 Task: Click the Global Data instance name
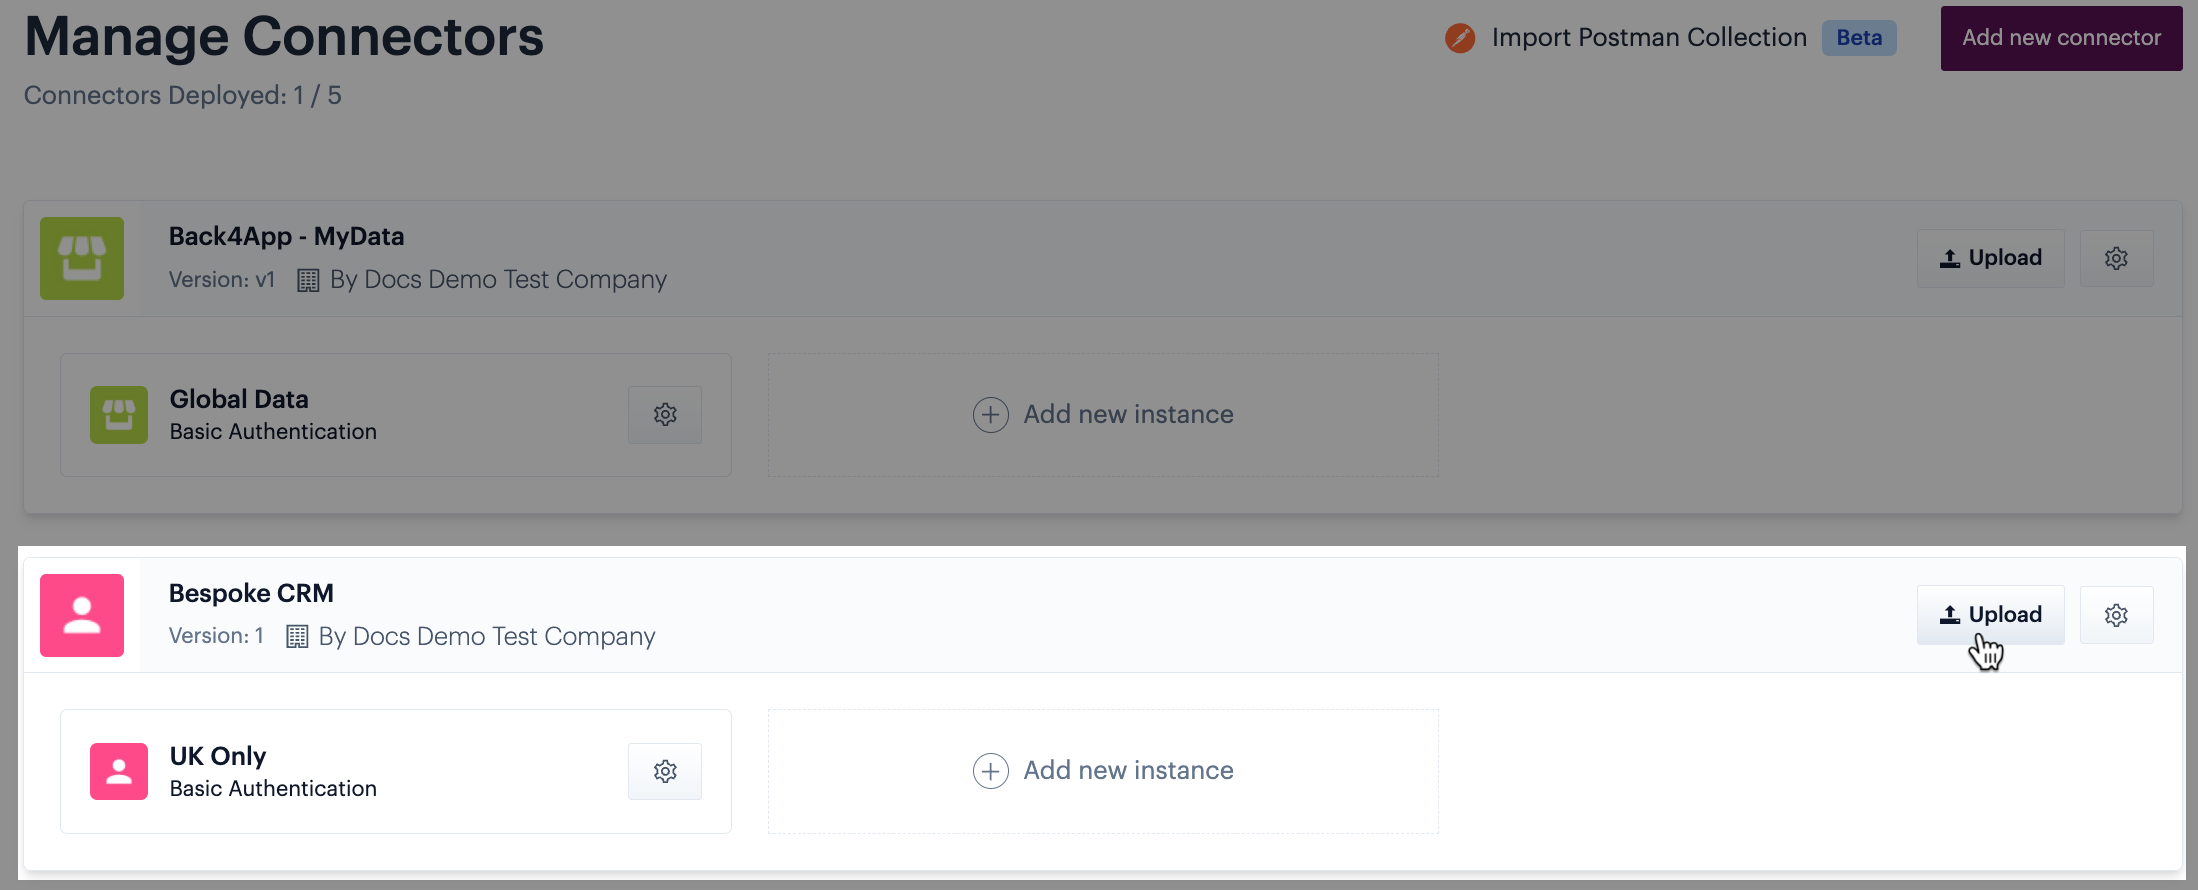(239, 399)
